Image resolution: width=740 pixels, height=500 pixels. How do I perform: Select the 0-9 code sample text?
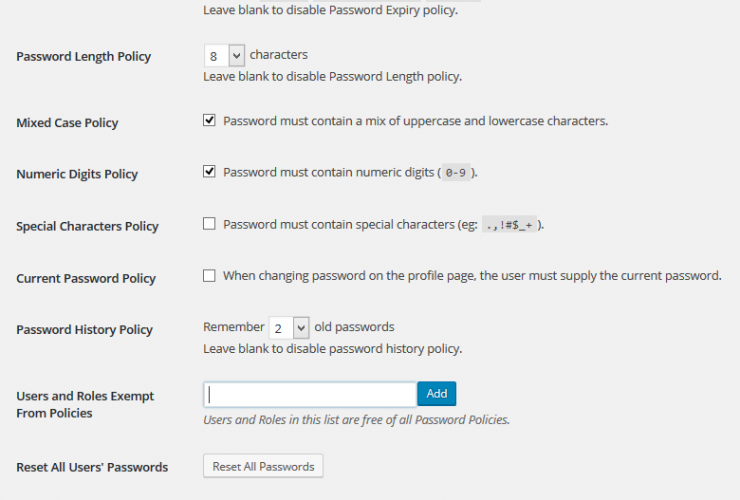click(456, 173)
